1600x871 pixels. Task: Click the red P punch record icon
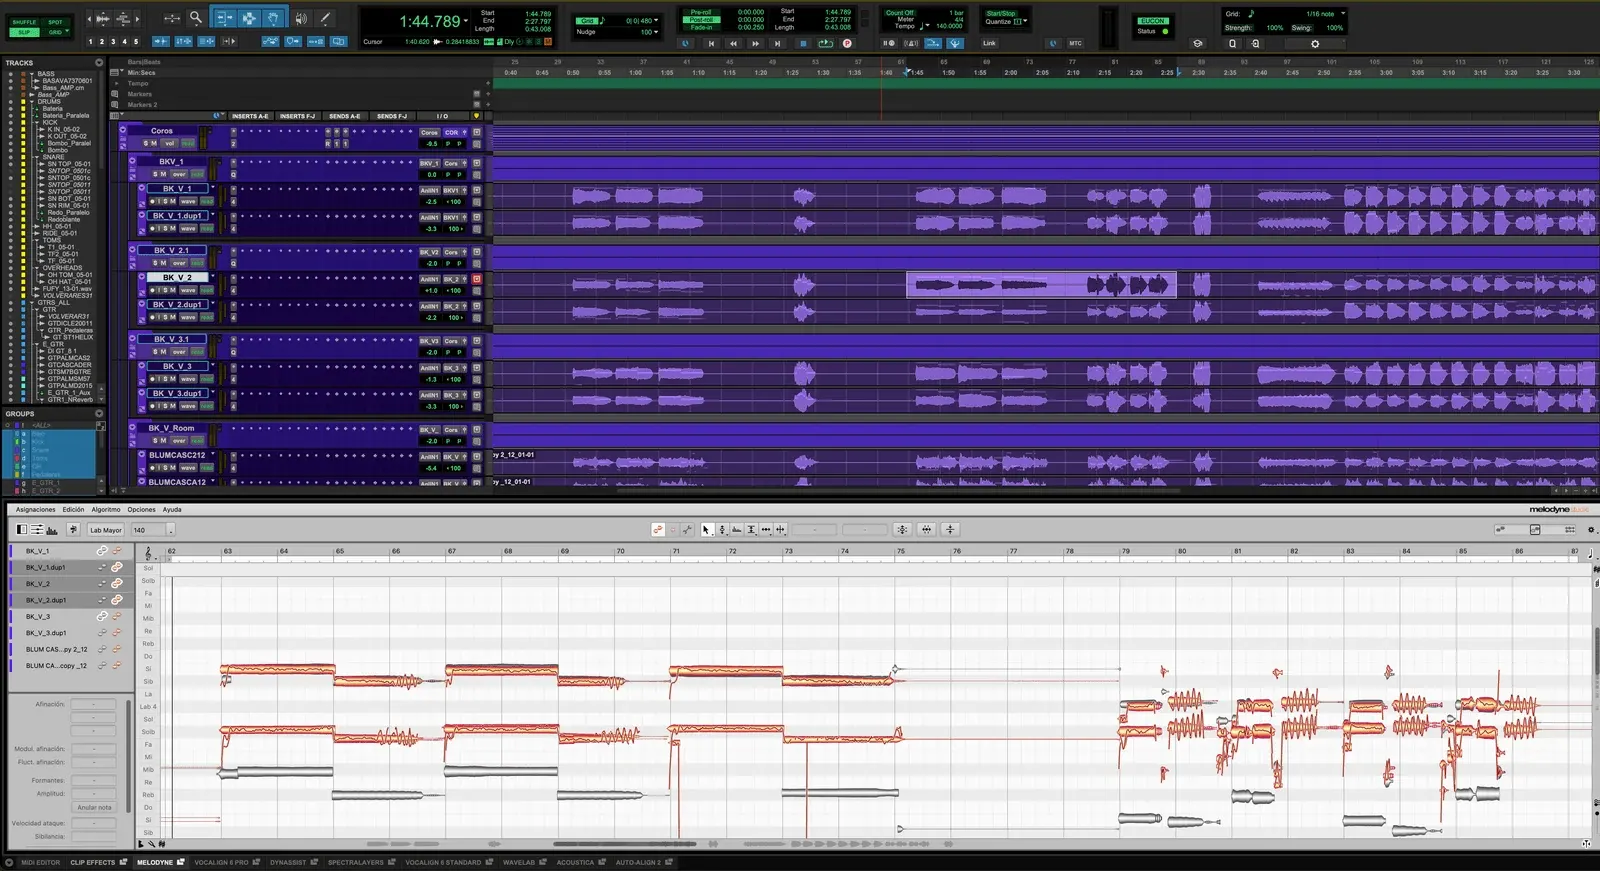(x=847, y=43)
